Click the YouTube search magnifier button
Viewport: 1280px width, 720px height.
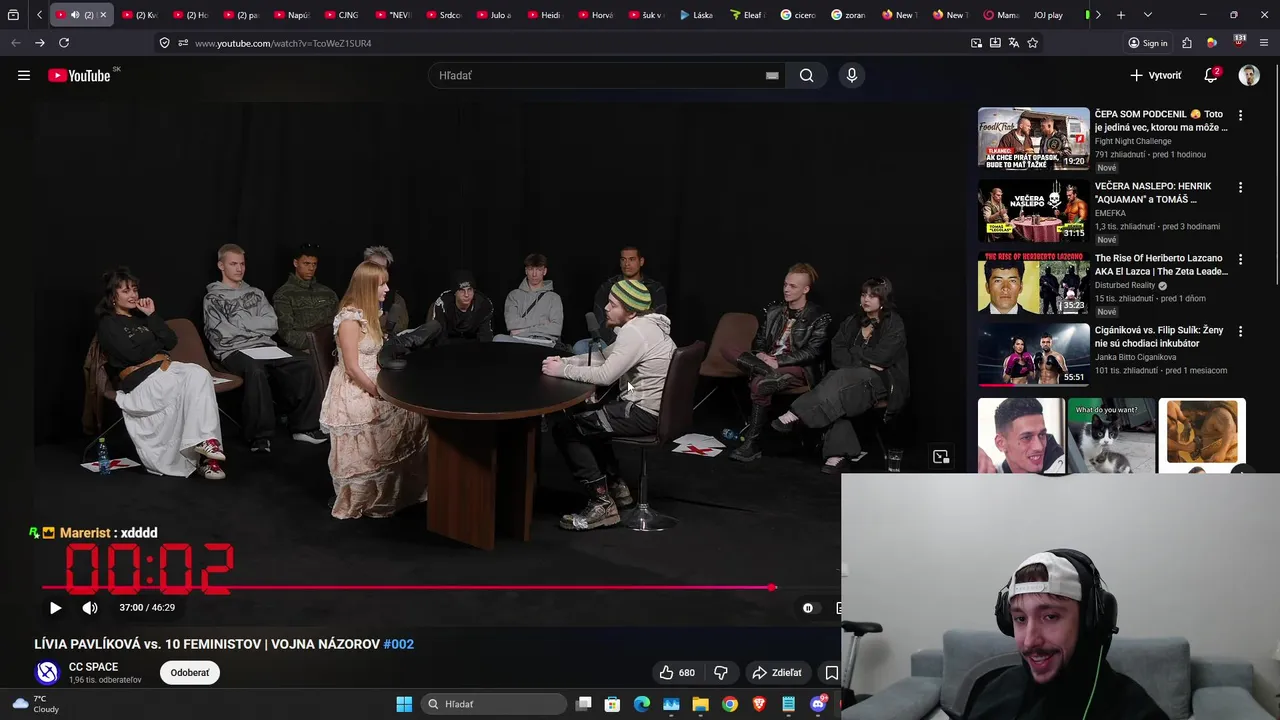click(x=806, y=75)
